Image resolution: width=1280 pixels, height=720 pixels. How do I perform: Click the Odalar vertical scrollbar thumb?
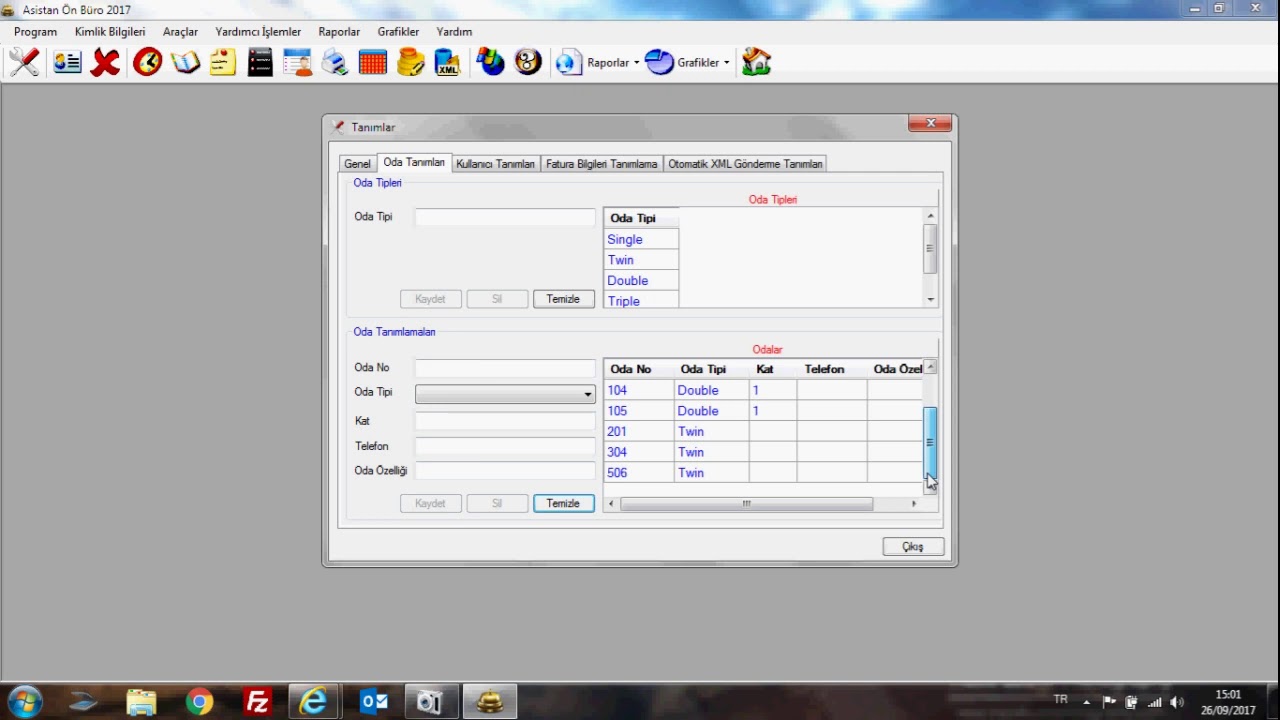click(x=930, y=442)
